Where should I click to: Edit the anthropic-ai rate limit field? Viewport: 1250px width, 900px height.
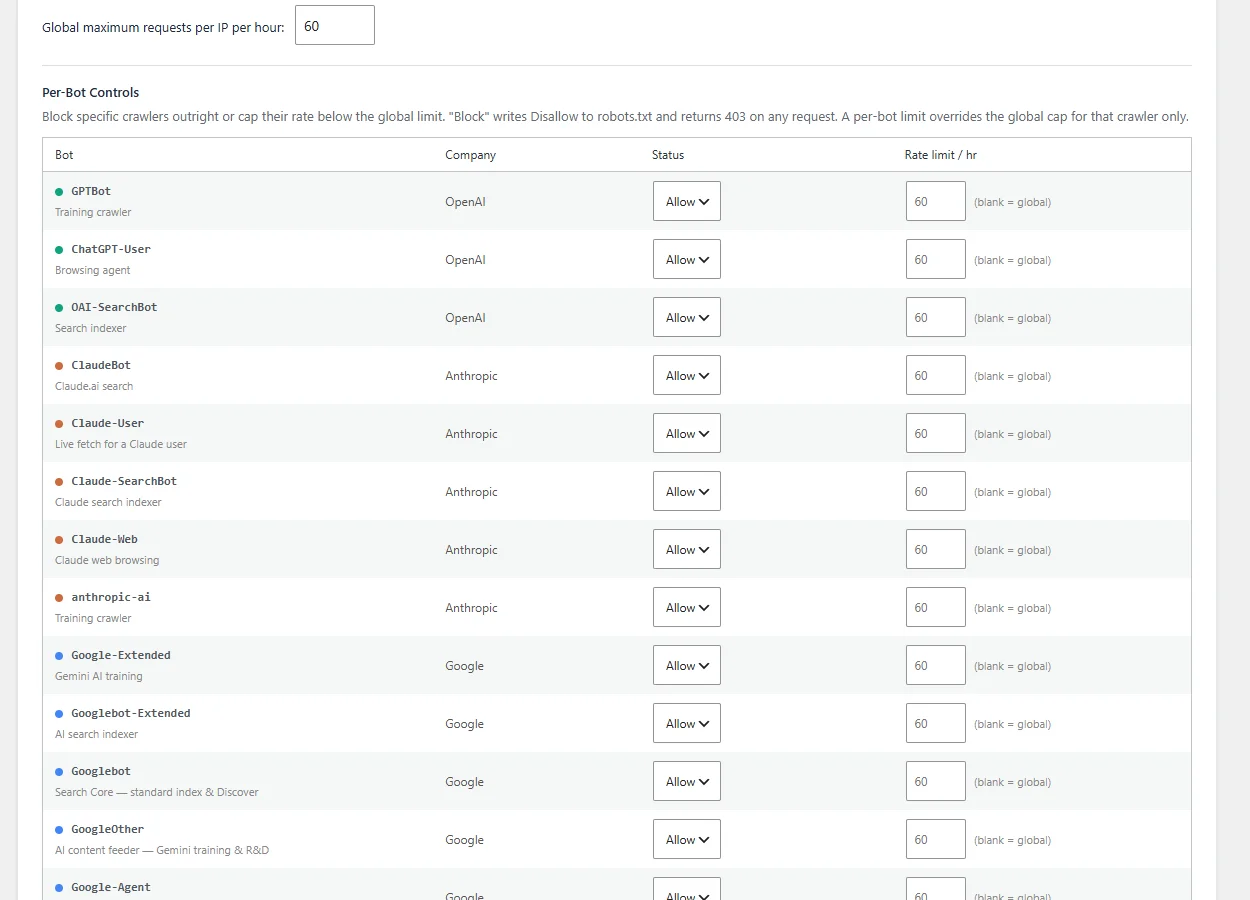[936, 607]
